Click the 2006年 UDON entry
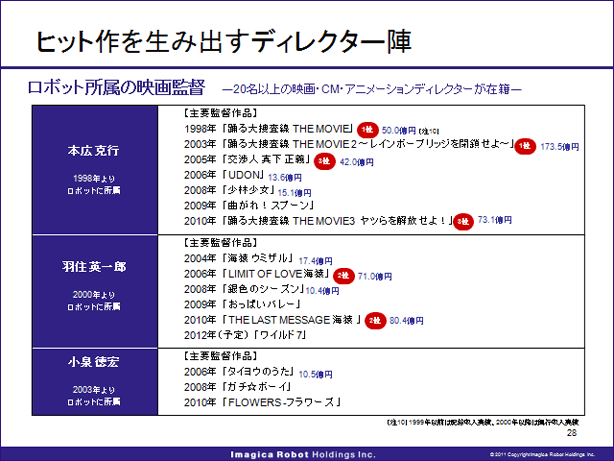The width and height of the screenshot is (614, 461). [x=224, y=175]
